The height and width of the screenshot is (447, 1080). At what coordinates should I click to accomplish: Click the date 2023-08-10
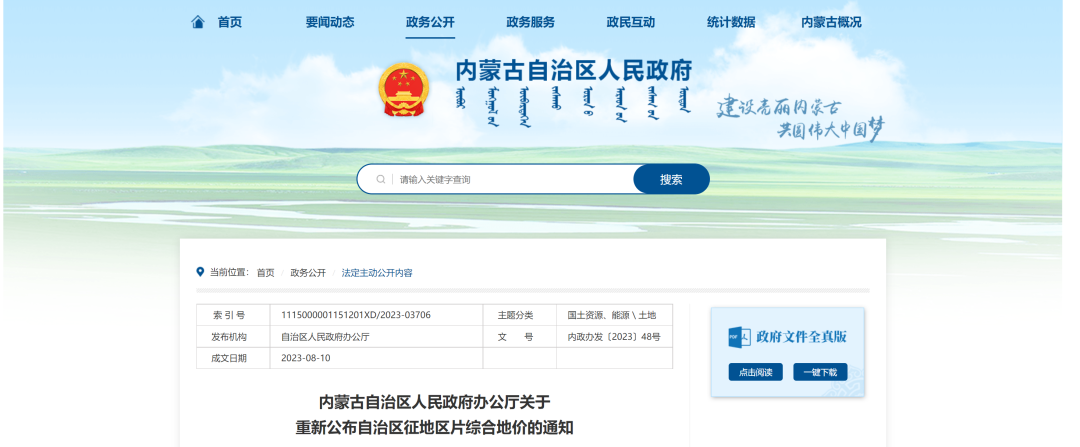[306, 358]
